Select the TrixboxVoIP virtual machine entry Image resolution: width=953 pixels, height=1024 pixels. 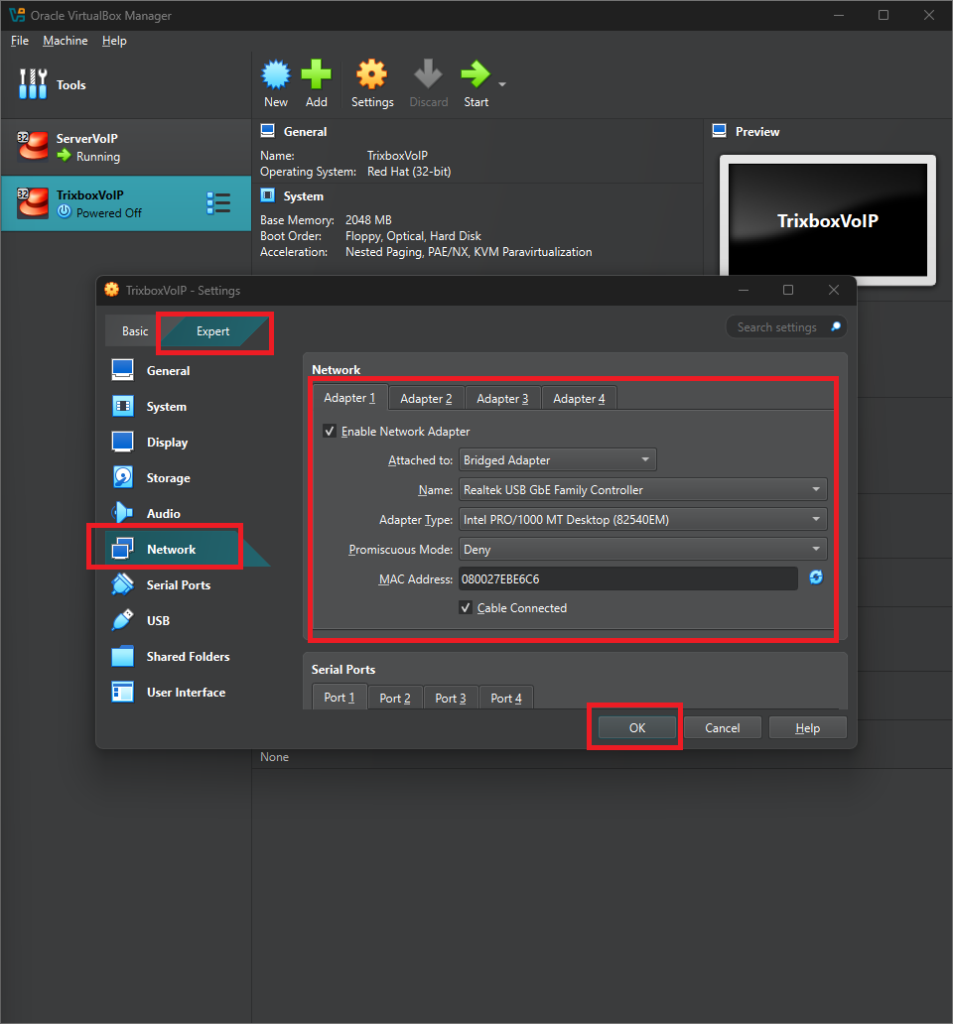pos(125,203)
